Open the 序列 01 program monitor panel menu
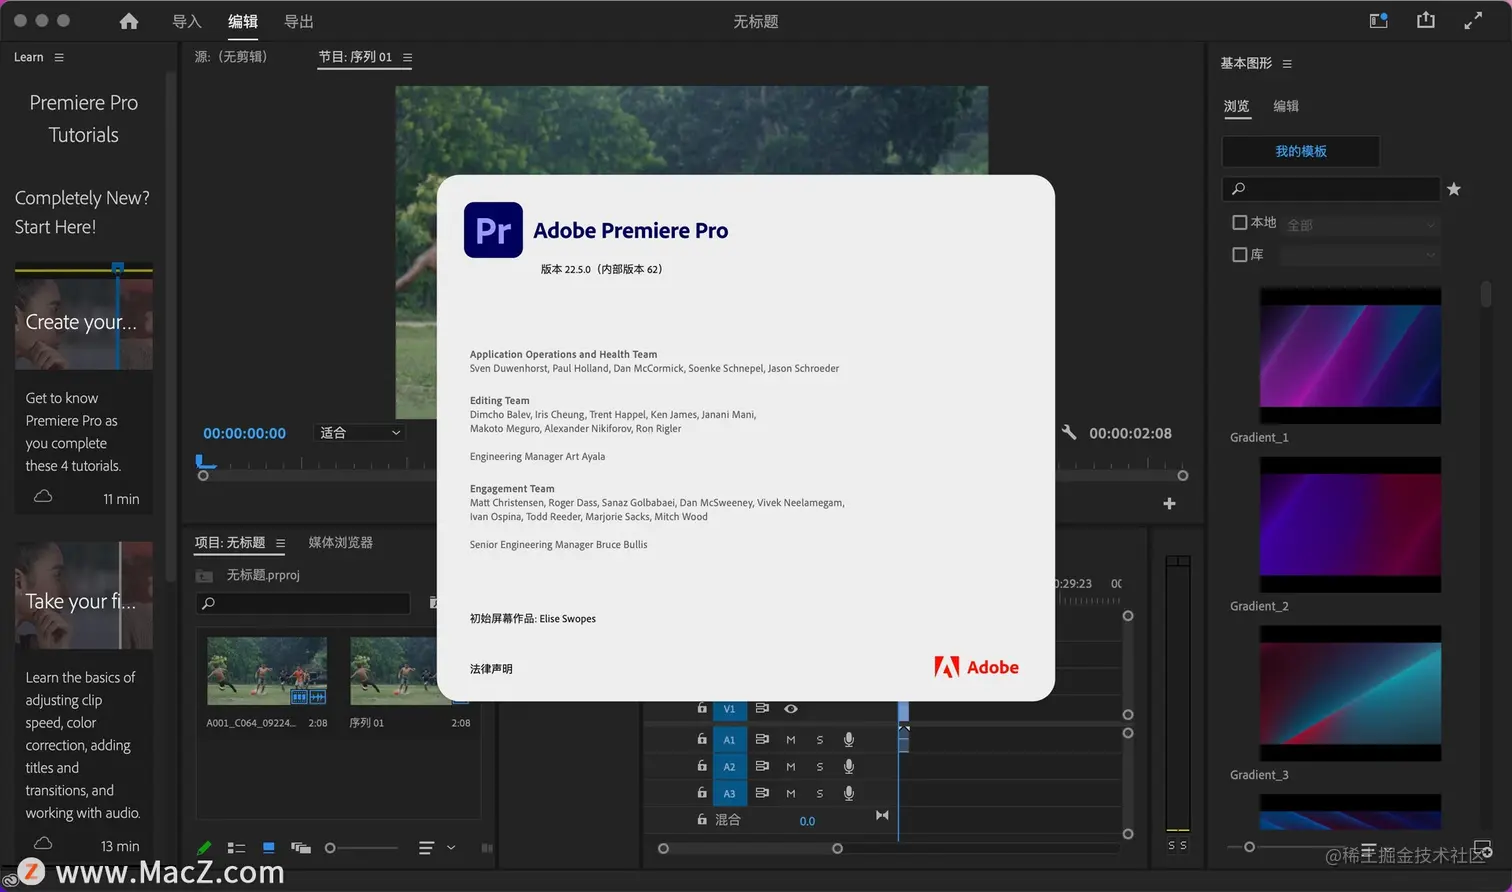The image size is (1512, 892). 407,57
